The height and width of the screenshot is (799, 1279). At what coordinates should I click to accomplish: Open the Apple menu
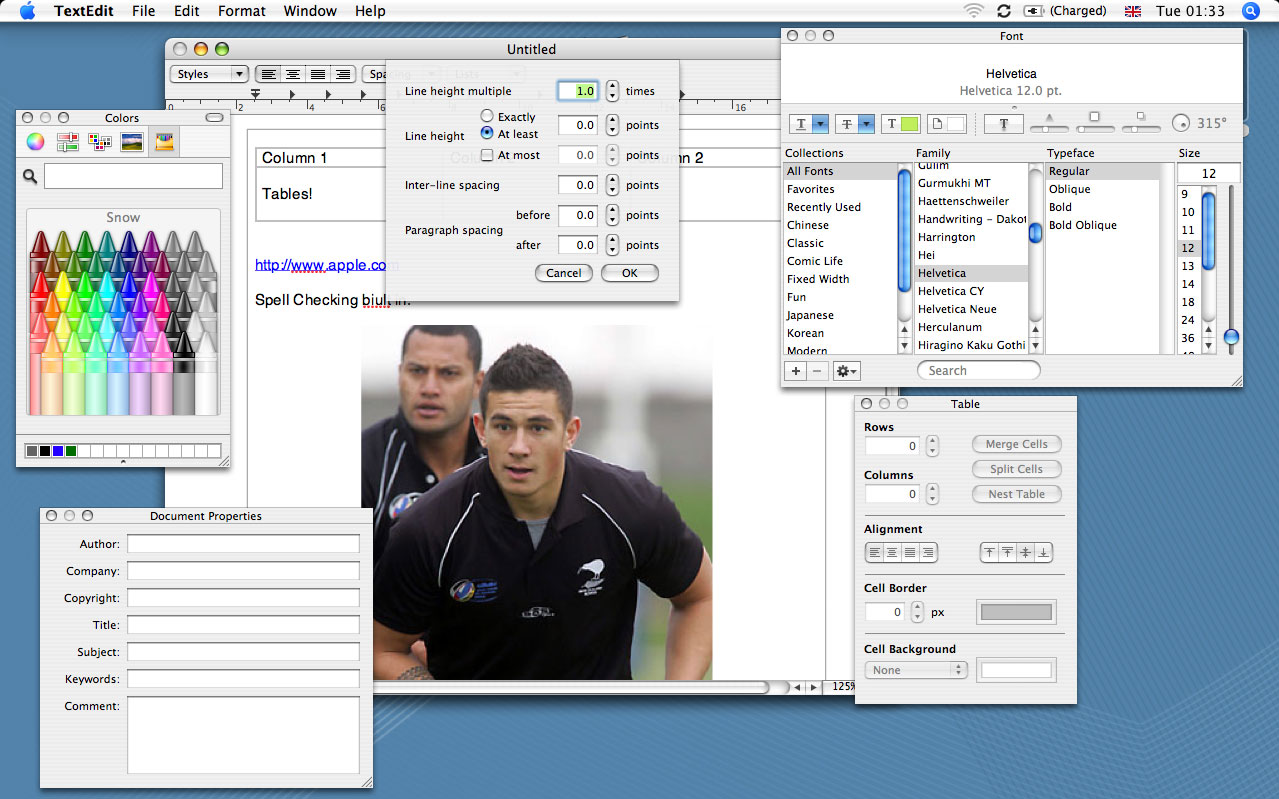click(x=27, y=11)
